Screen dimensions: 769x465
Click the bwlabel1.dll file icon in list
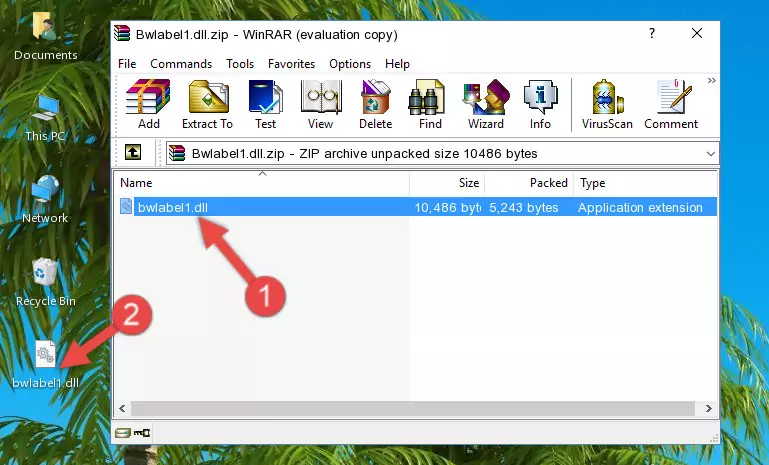tap(126, 207)
